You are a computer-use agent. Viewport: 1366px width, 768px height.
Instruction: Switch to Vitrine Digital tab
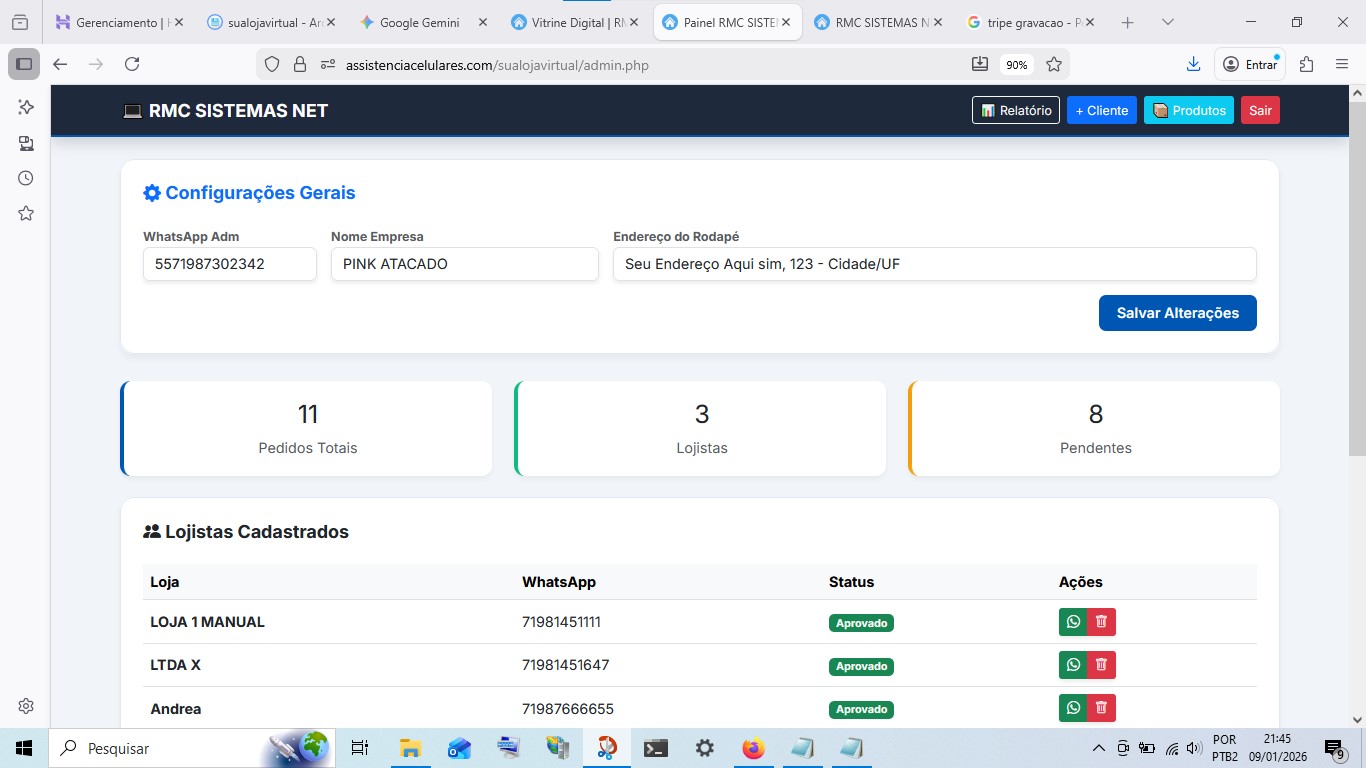pyautogui.click(x=568, y=22)
